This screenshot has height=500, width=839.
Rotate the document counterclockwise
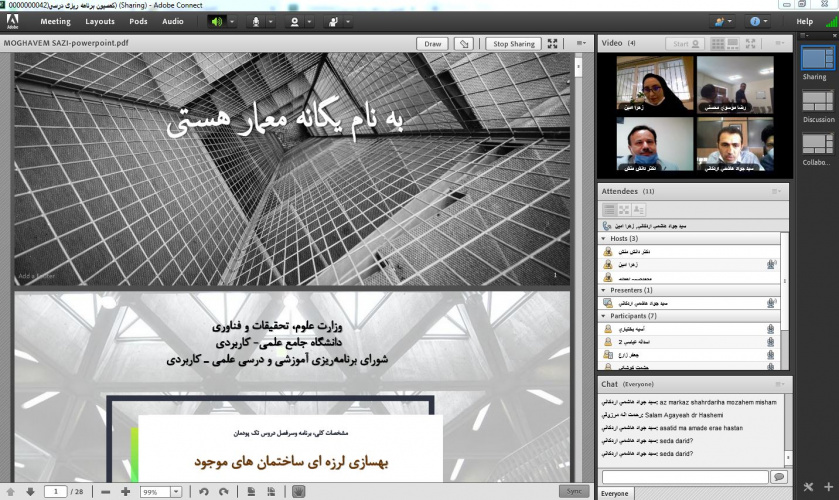(203, 491)
